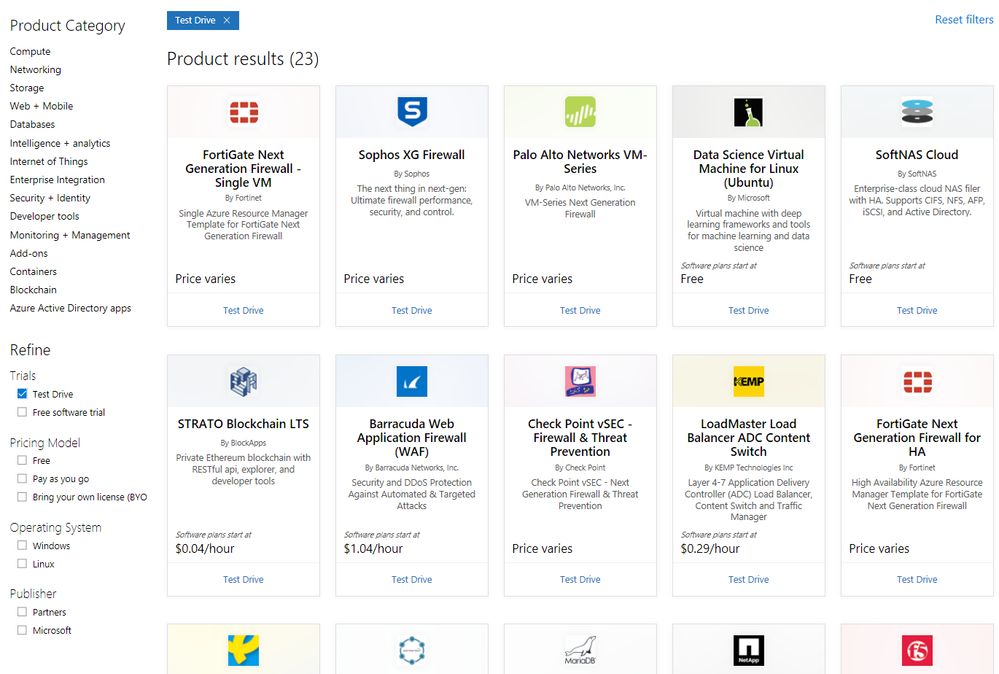Click the NetApp black logo

pos(749,650)
